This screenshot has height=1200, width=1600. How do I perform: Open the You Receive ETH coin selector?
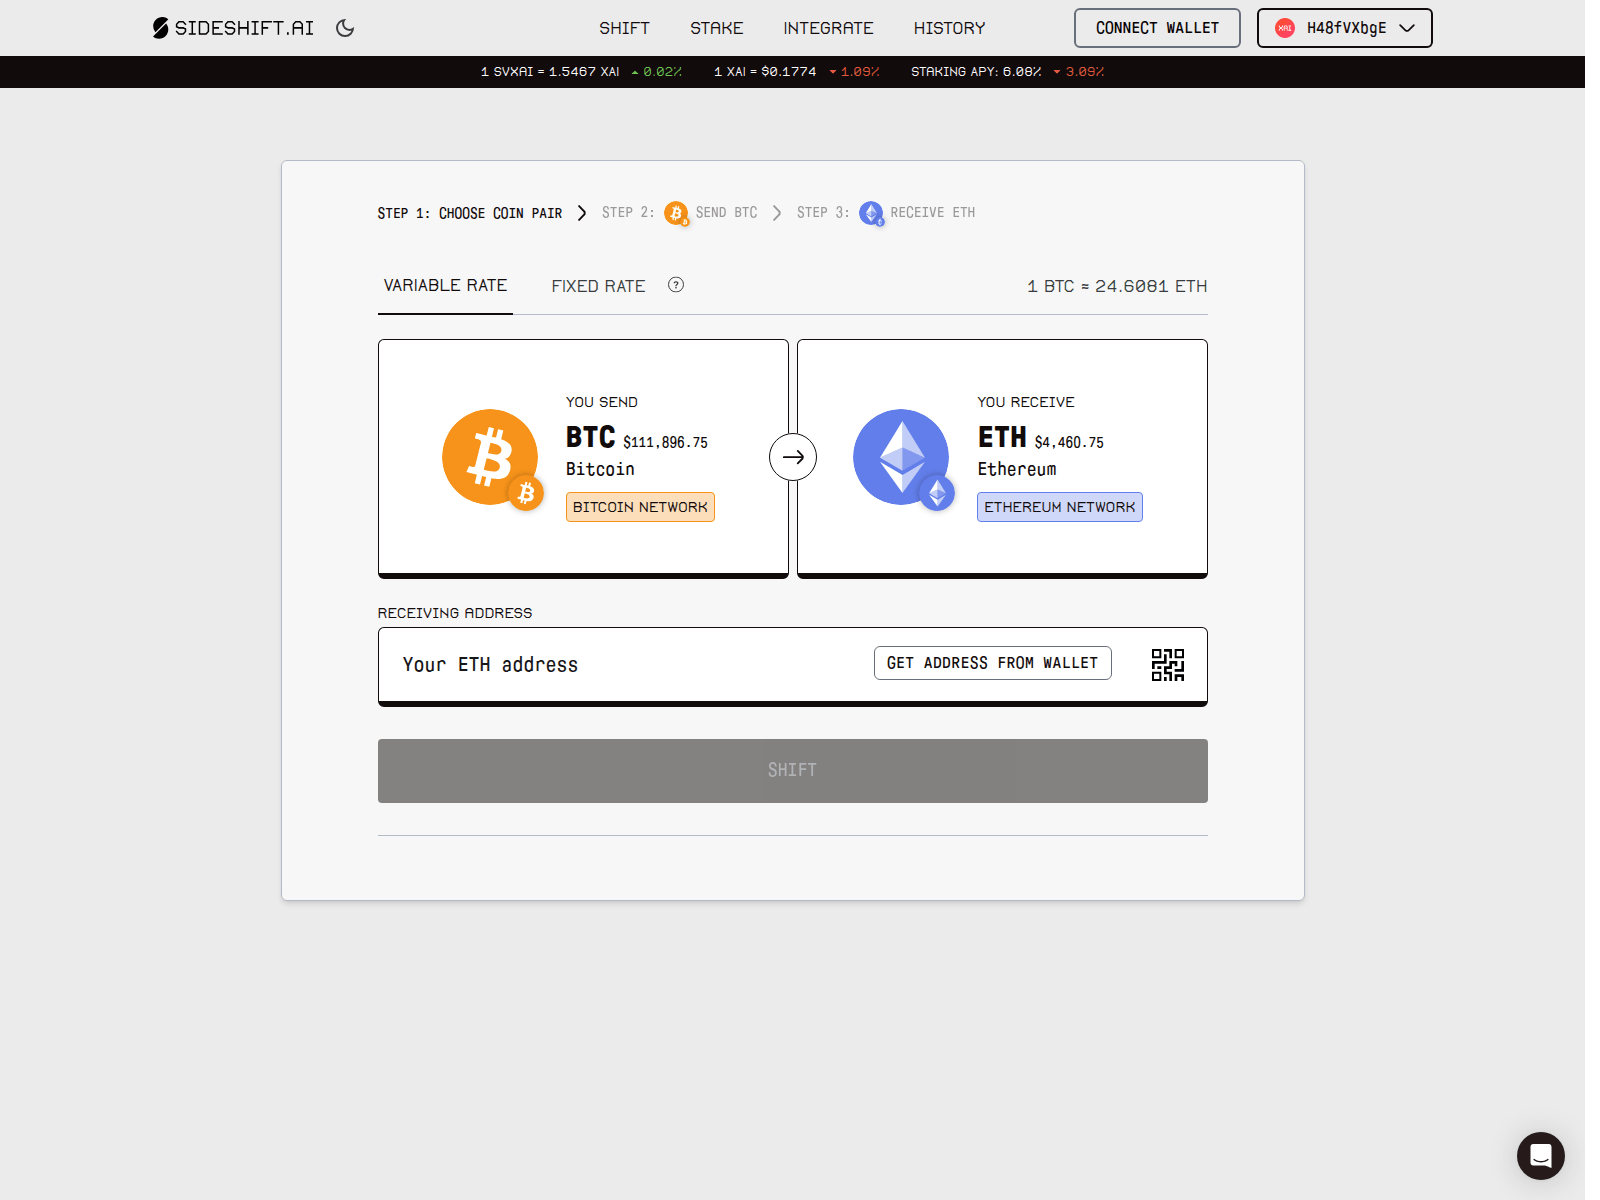pyautogui.click(x=1002, y=458)
